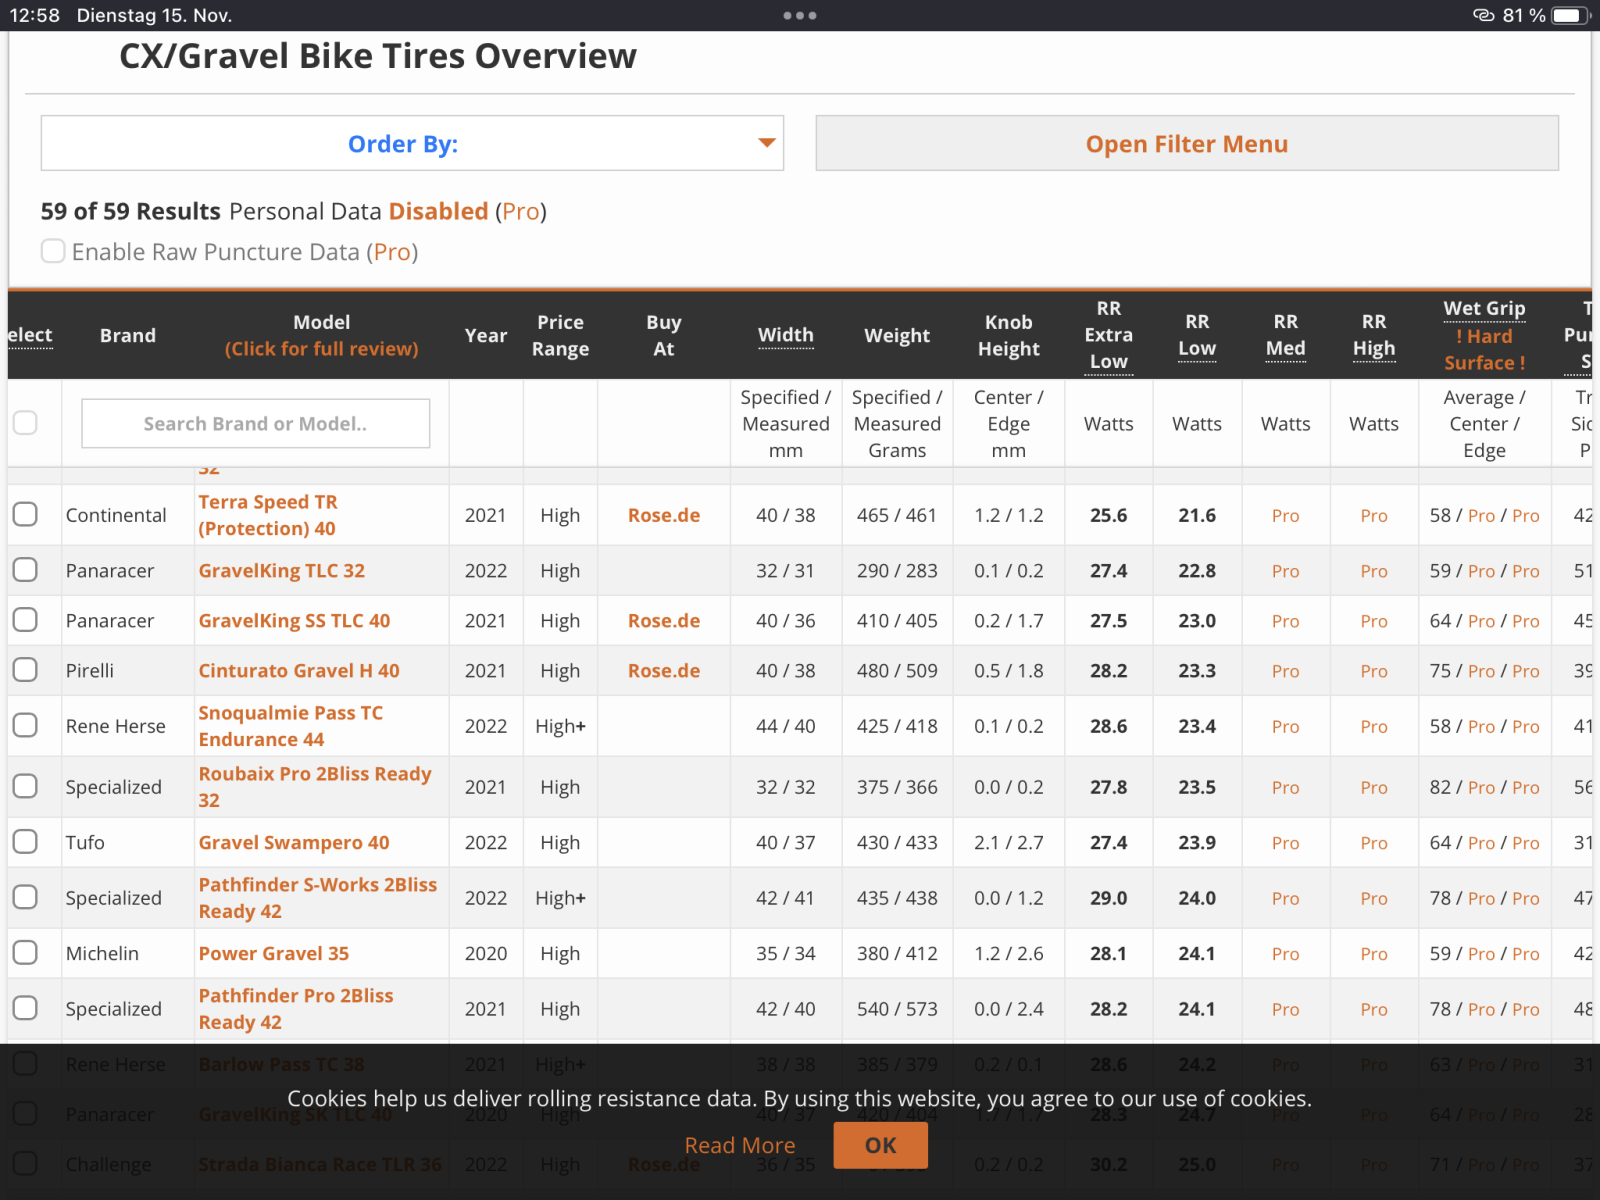Open the Rose.de link for Cinturato Gravel H 40
Screen dimensions: 1600x1200
coord(663,670)
